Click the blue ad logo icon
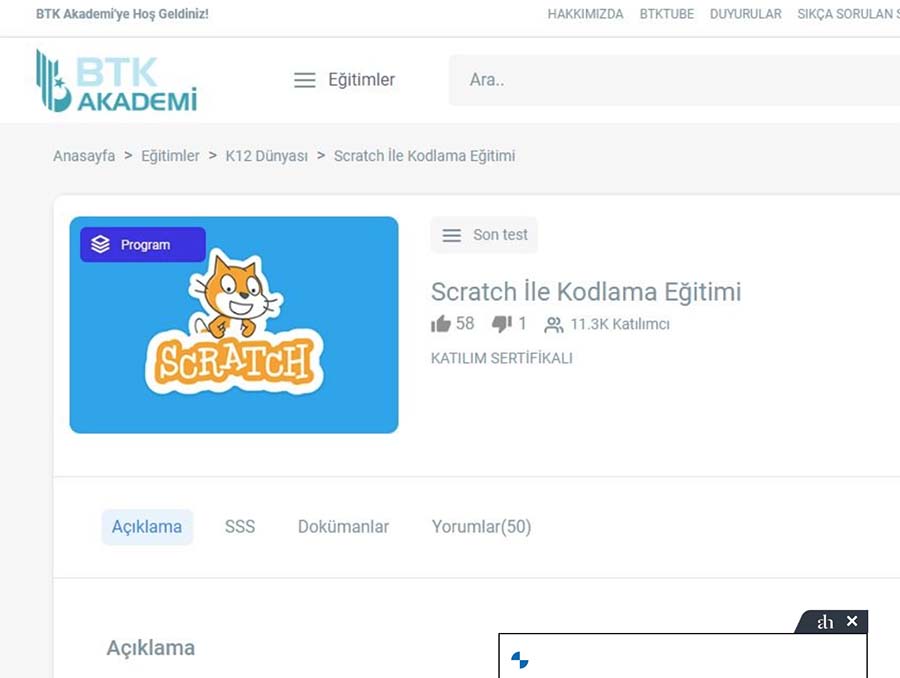 tap(519, 660)
